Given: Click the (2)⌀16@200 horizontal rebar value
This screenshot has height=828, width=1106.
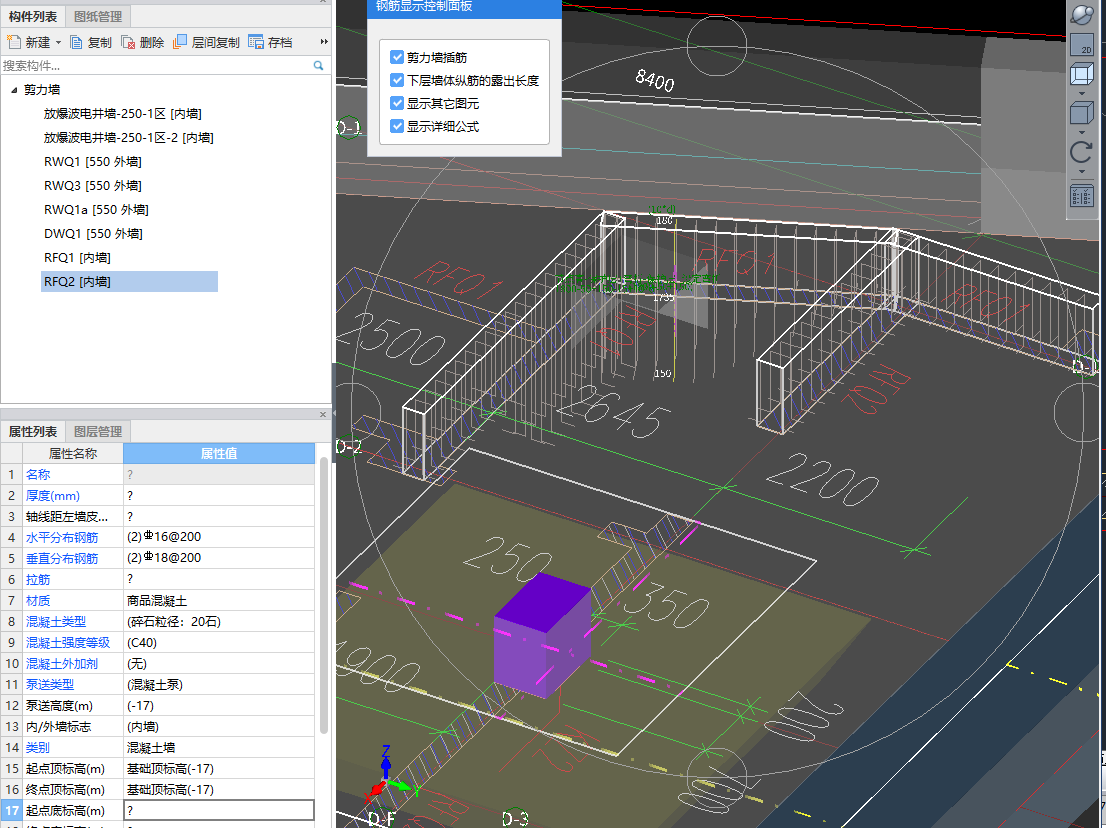Looking at the screenshot, I should [x=219, y=537].
